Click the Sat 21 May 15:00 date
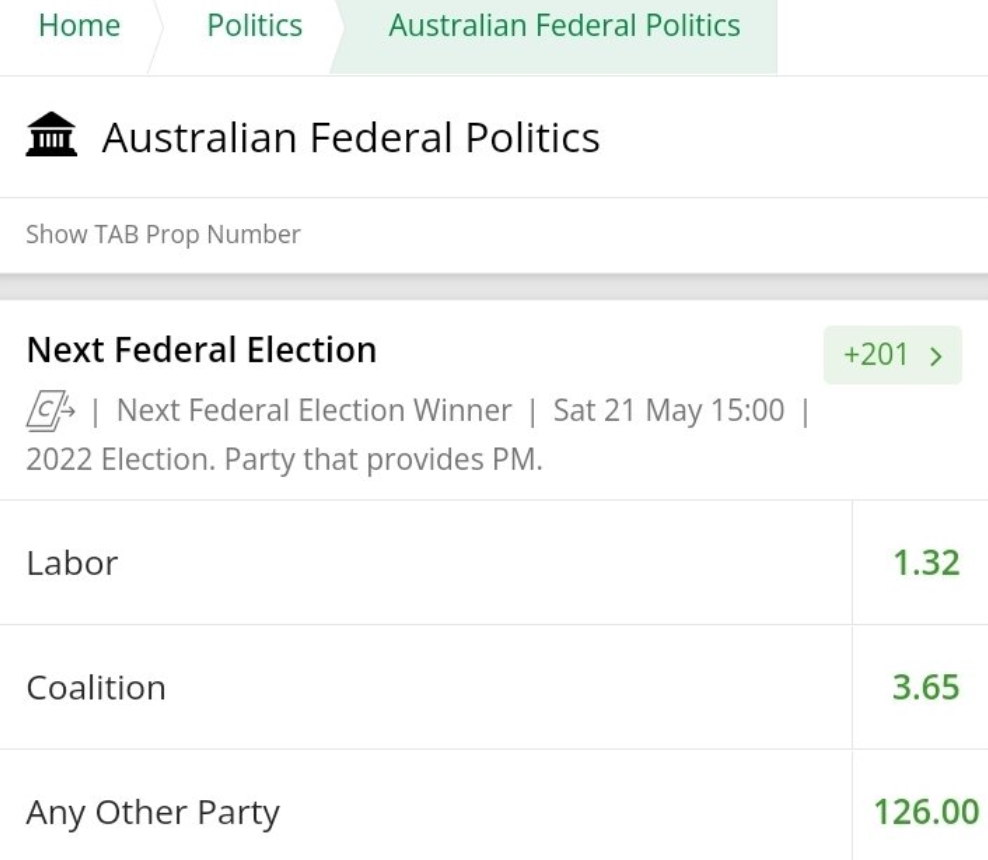 pos(669,410)
